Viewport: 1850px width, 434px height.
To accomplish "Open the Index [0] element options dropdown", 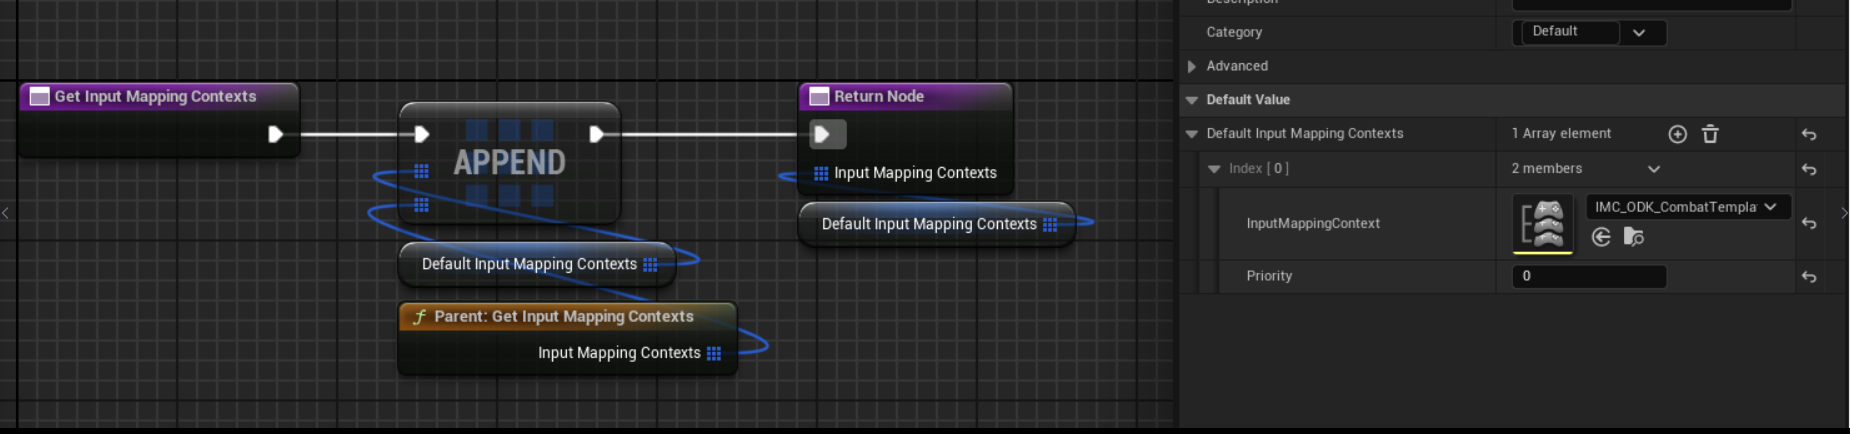I will 1653,169.
